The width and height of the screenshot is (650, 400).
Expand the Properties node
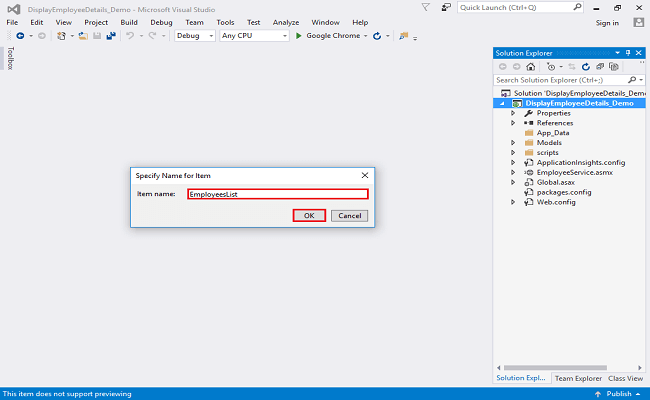513,113
